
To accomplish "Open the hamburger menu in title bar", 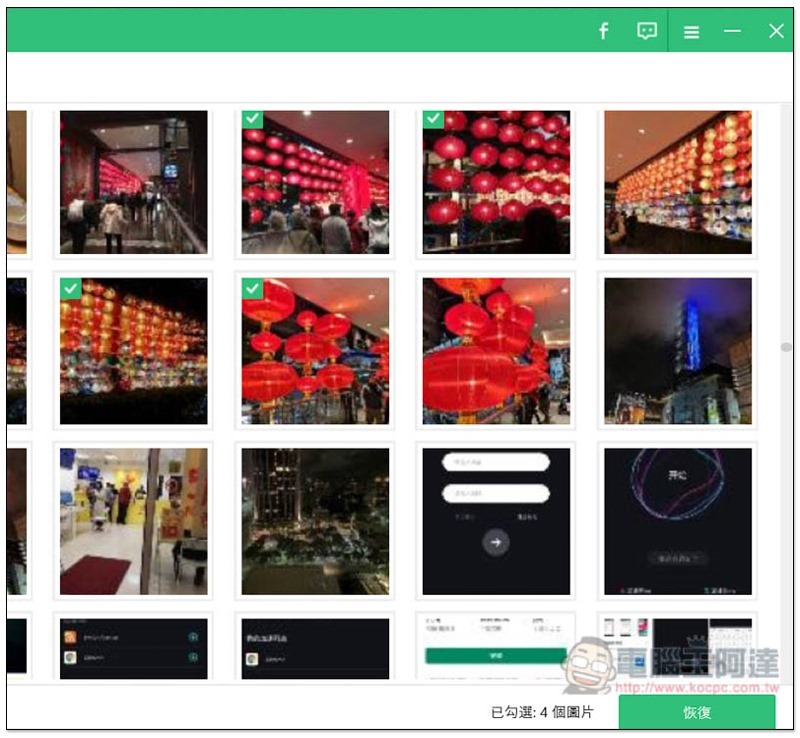I will [691, 32].
